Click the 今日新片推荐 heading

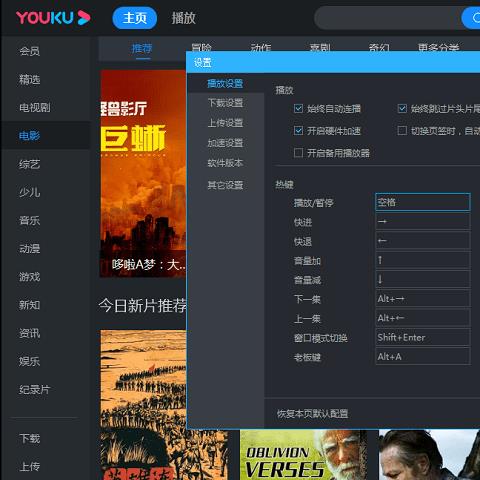click(142, 305)
